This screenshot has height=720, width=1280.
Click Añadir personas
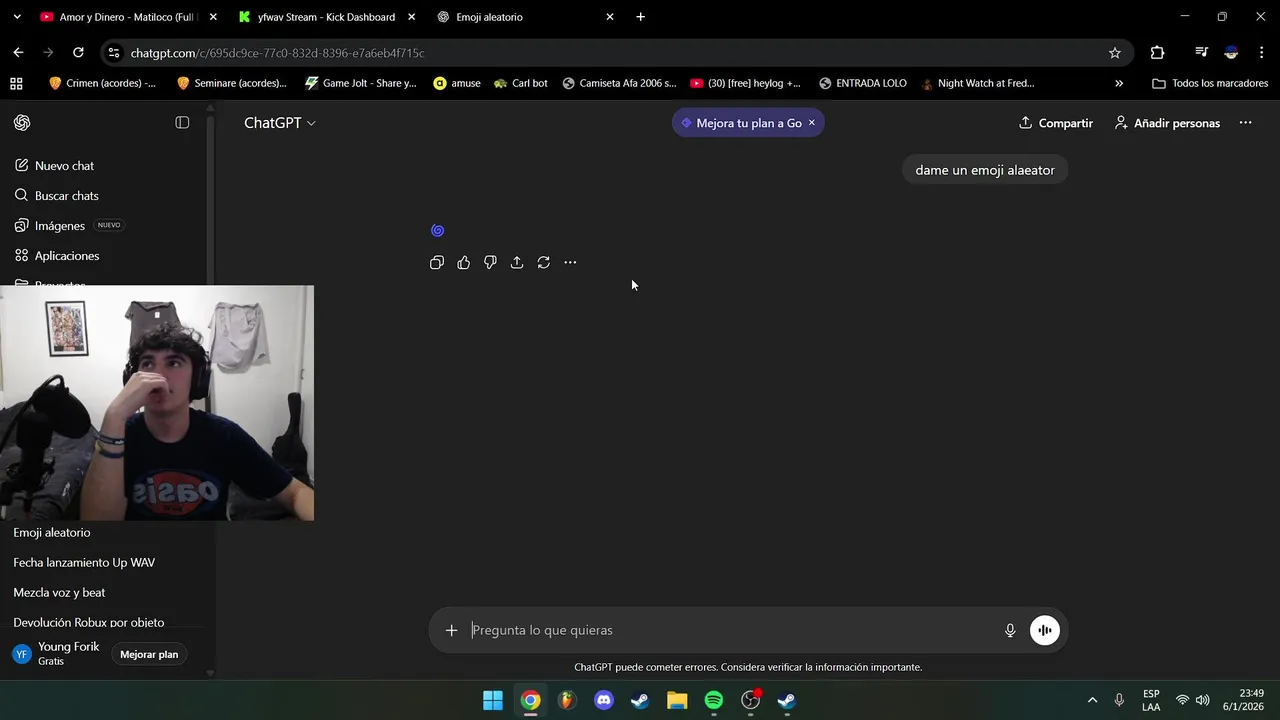[x=1167, y=122]
